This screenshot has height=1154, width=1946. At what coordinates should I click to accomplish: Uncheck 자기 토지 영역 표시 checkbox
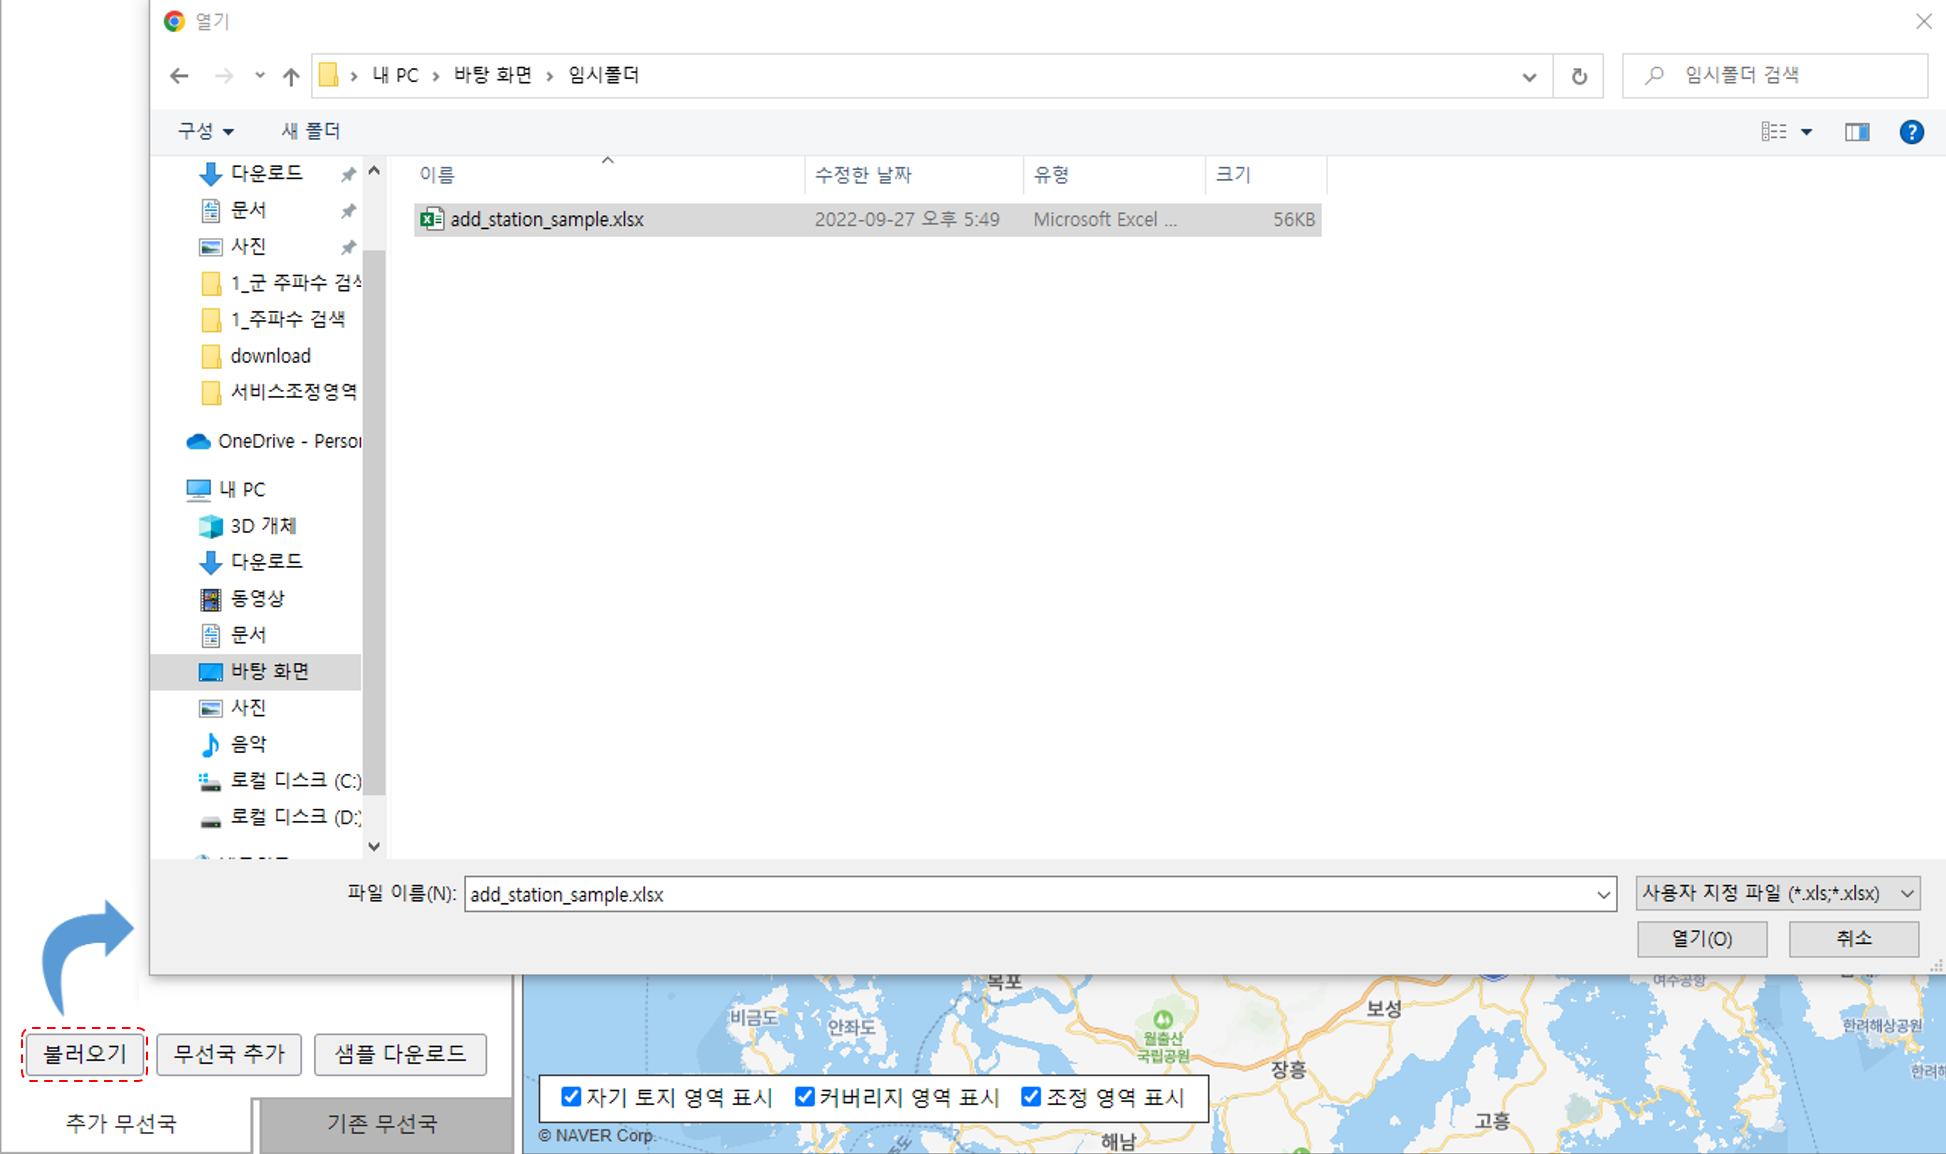tap(571, 1097)
